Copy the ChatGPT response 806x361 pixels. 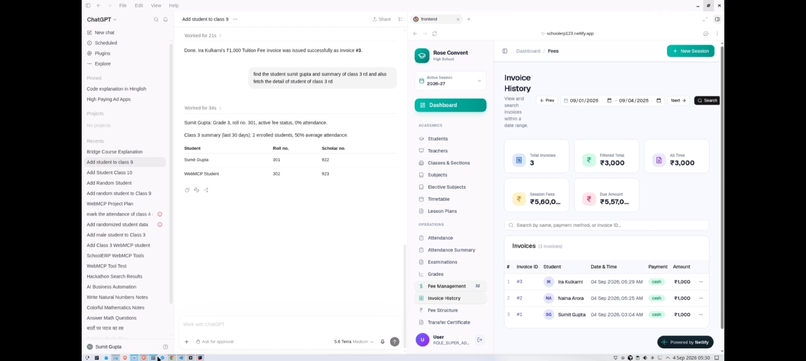click(x=188, y=190)
